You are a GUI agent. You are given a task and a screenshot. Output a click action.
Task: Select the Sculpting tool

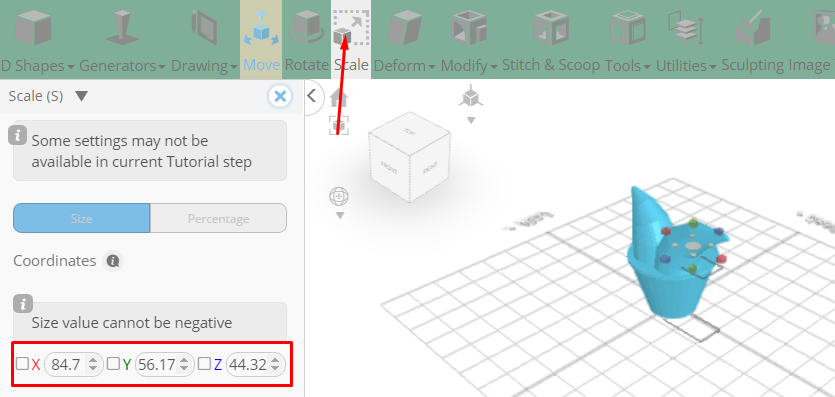click(752, 28)
